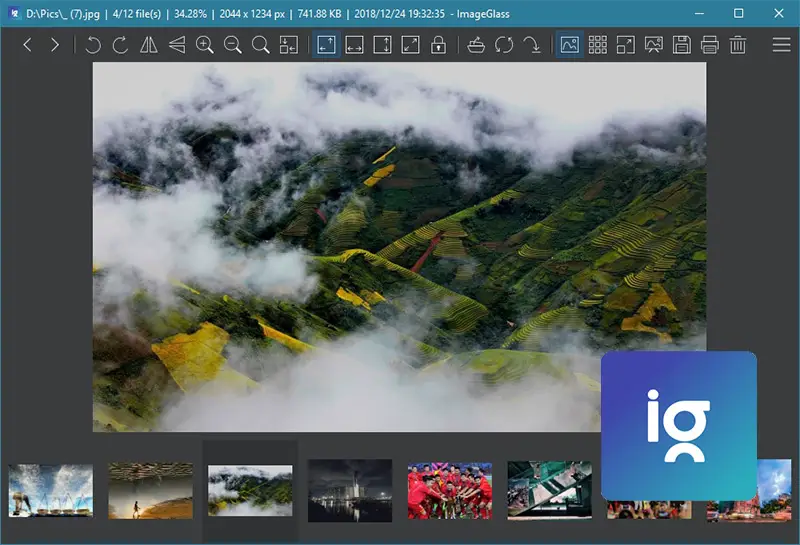Rotate the image counterclockwise

point(93,45)
